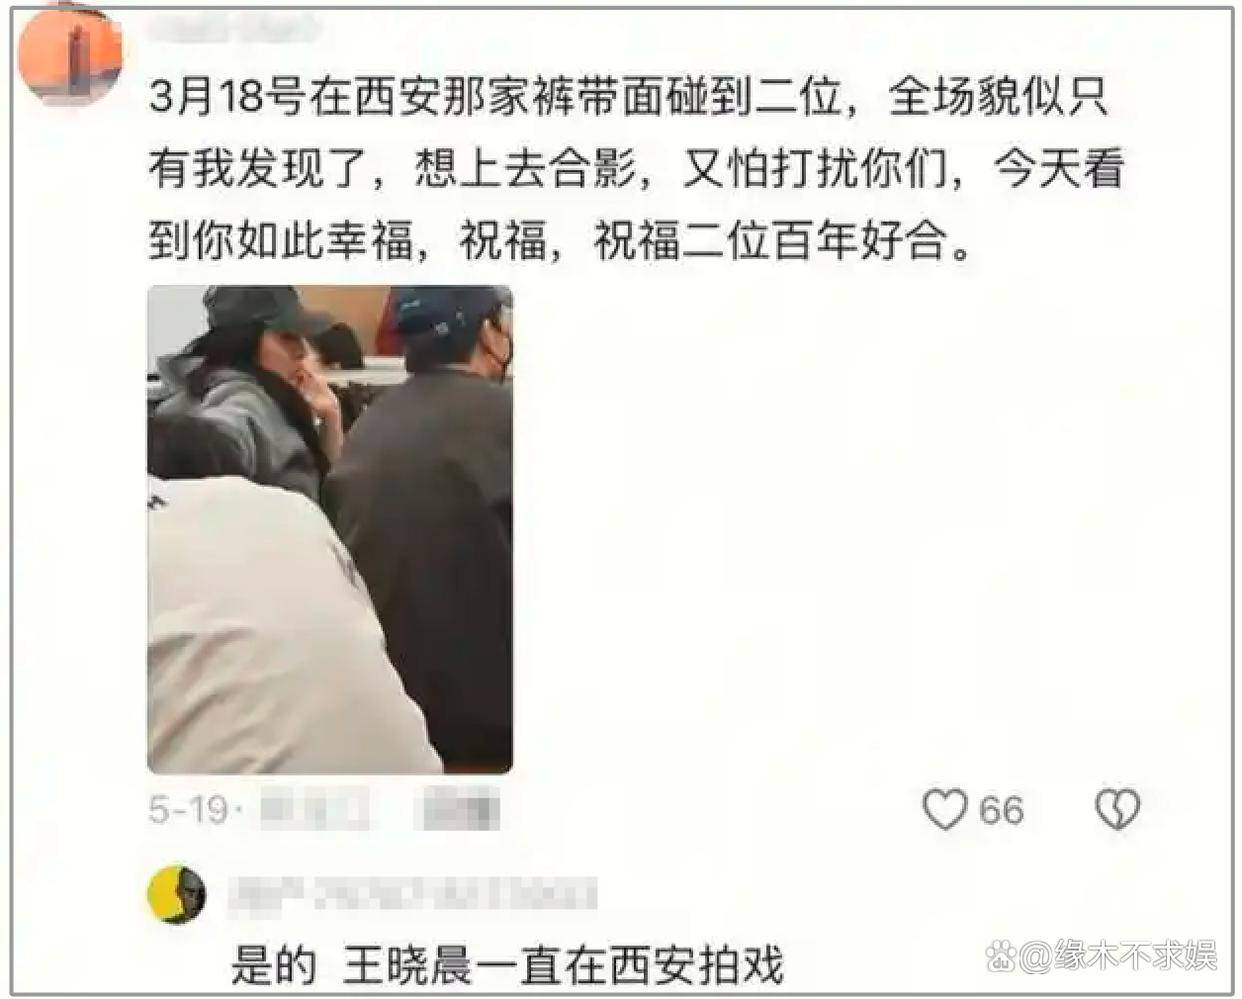This screenshot has height=999, width=1242.
Task: Click the paw icon in the watermark
Action: click(1000, 957)
